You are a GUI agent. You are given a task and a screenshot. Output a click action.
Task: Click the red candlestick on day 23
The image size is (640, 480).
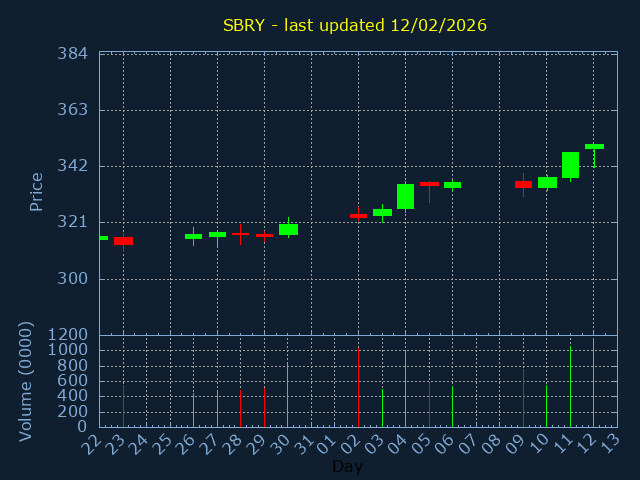point(123,241)
